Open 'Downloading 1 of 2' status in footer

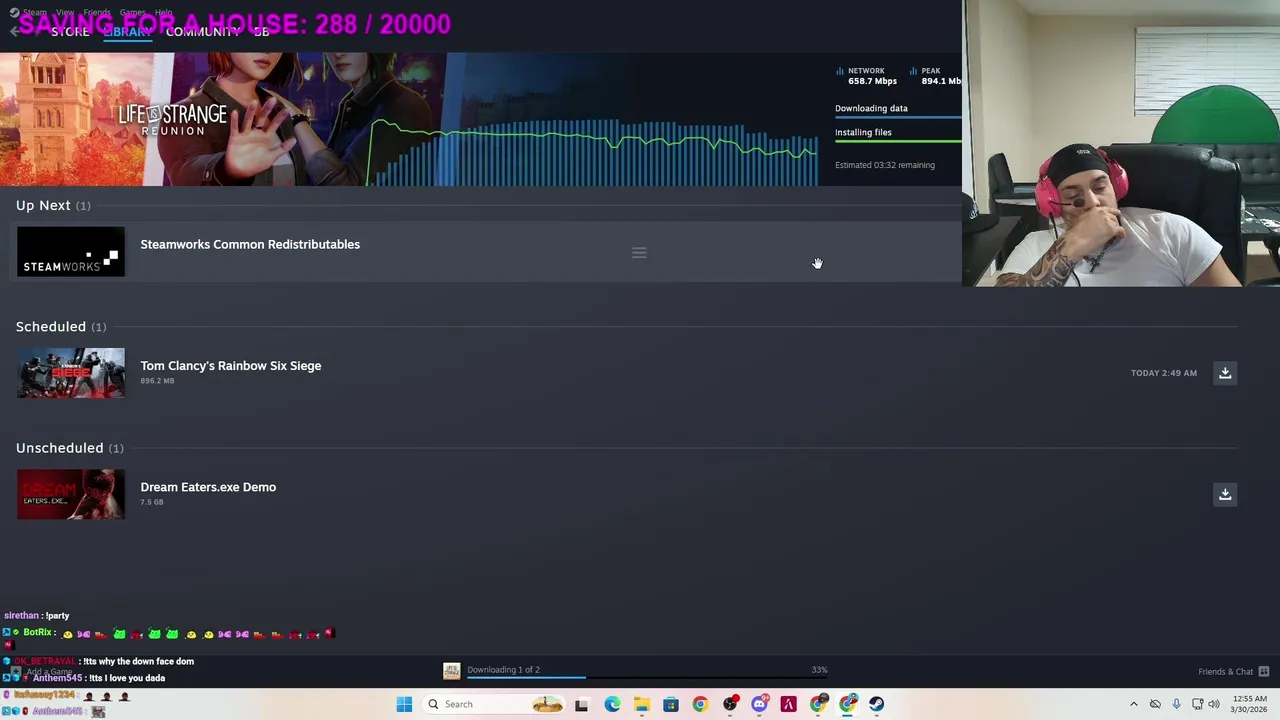coord(503,670)
